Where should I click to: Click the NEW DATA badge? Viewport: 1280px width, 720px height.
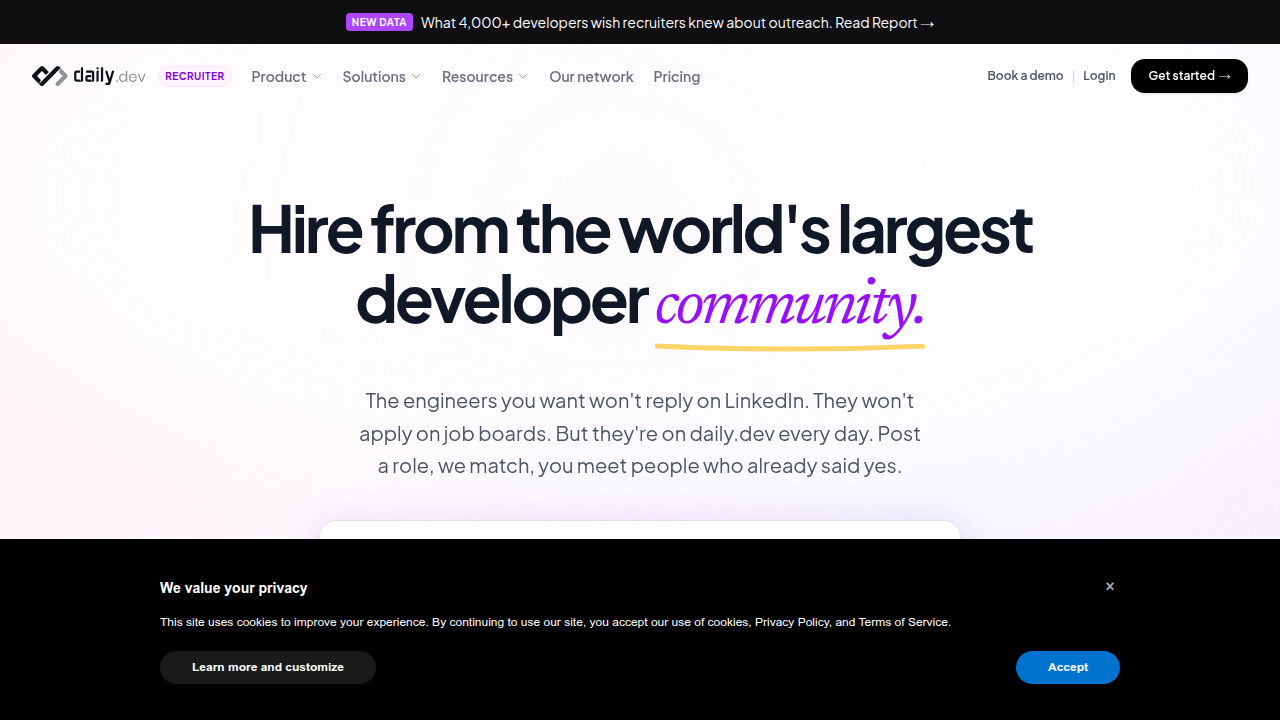[x=379, y=22]
